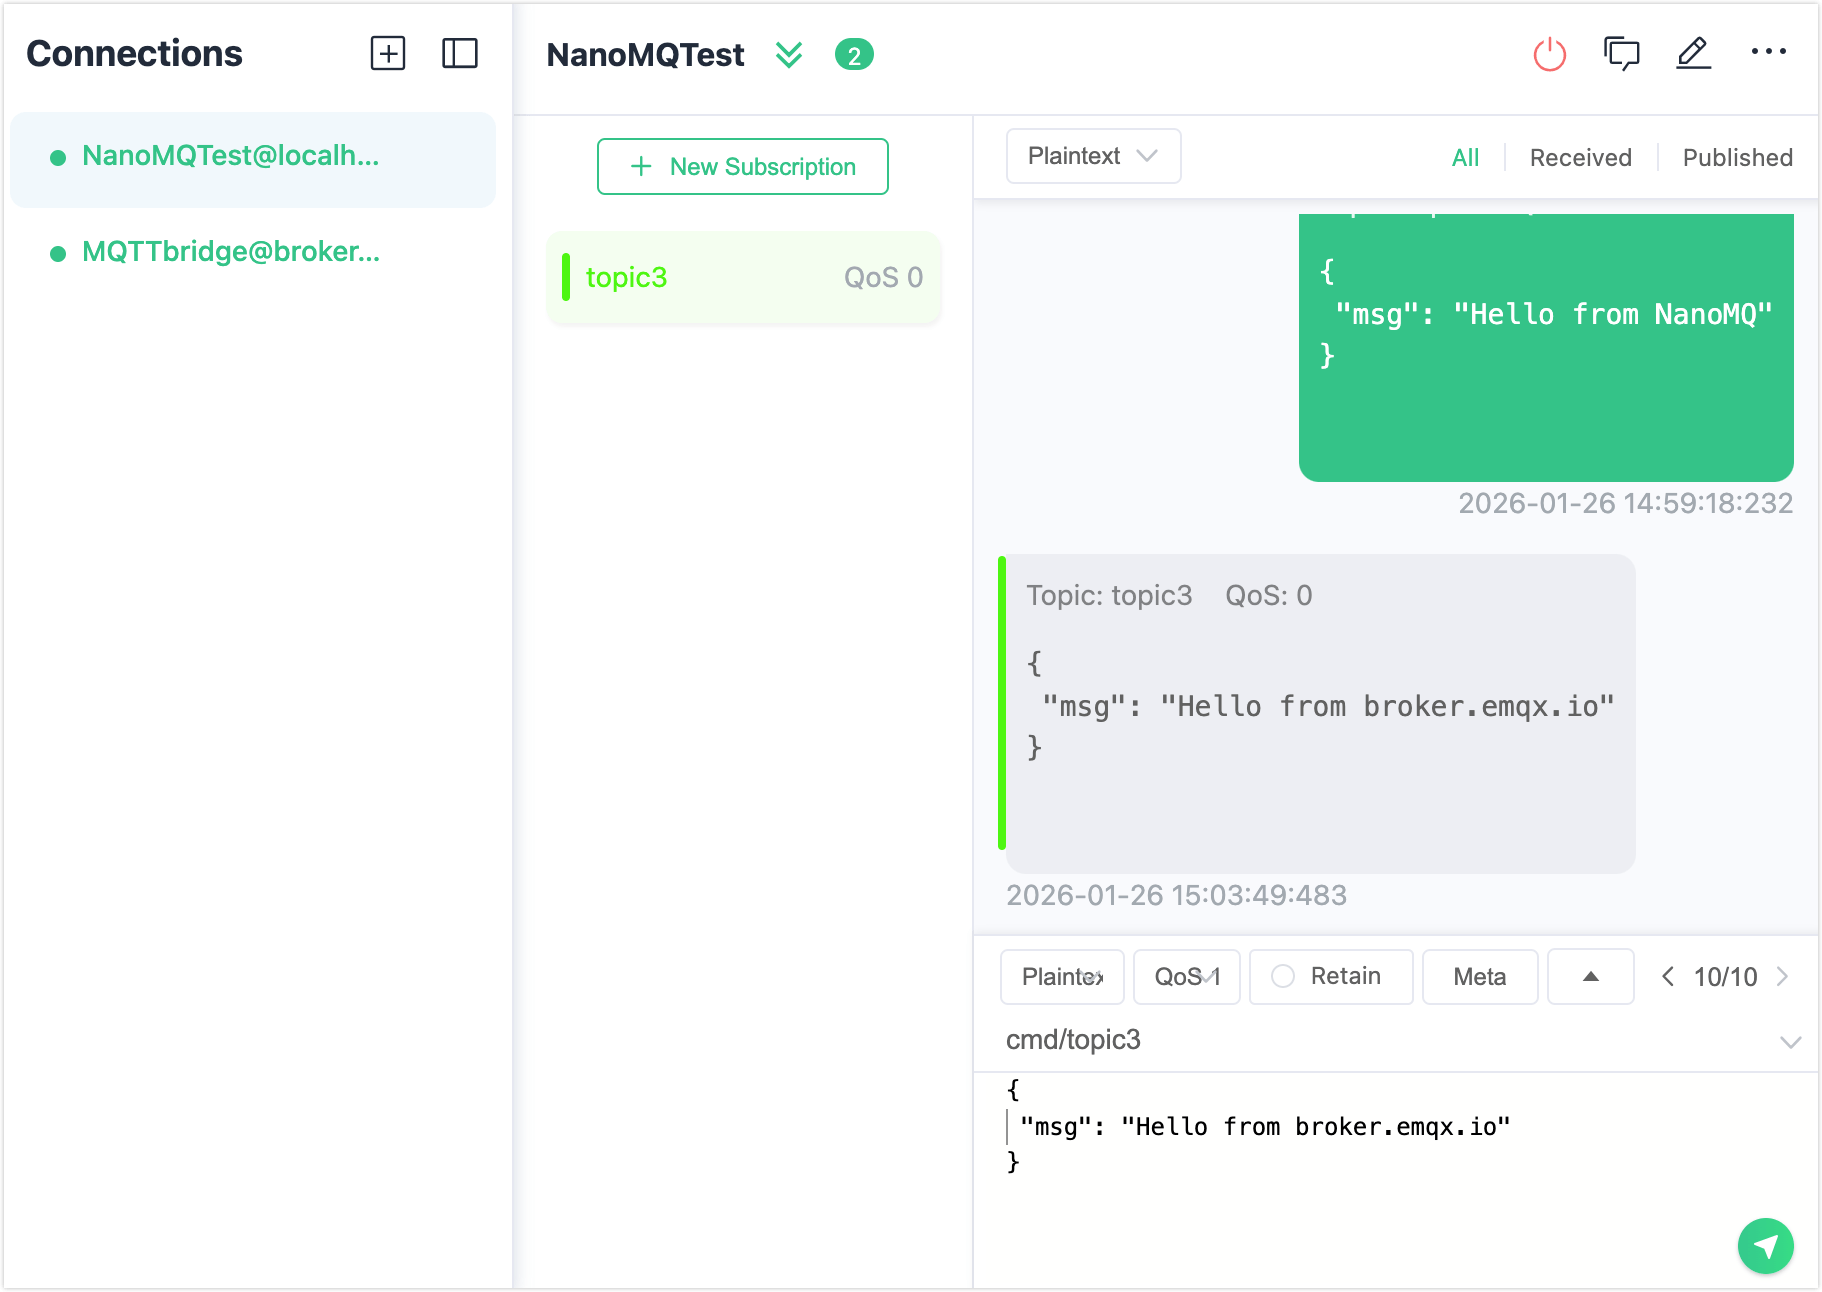Collapse the NanoMQTest connection details chevron

tap(789, 55)
